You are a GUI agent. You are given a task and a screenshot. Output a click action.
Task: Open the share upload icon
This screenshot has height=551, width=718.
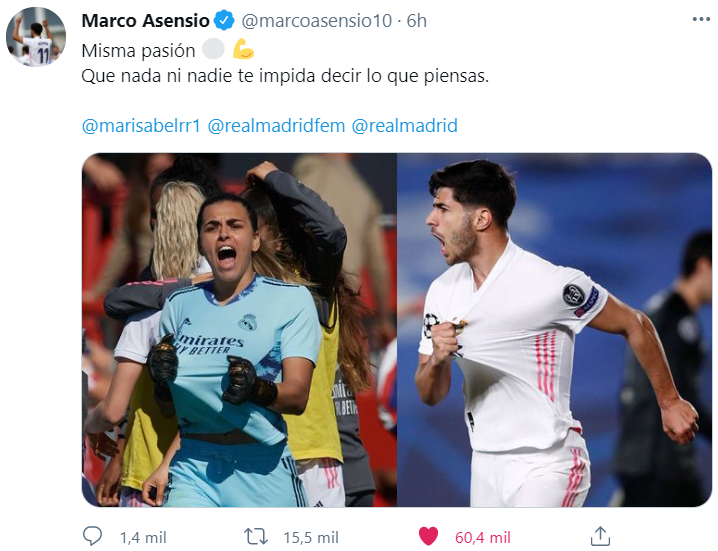pyautogui.click(x=600, y=536)
